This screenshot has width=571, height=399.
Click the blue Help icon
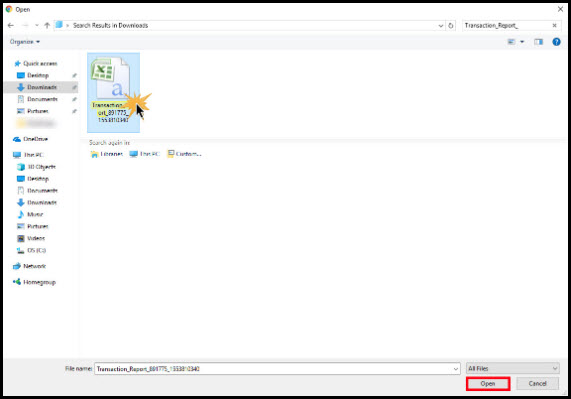pyautogui.click(x=556, y=42)
